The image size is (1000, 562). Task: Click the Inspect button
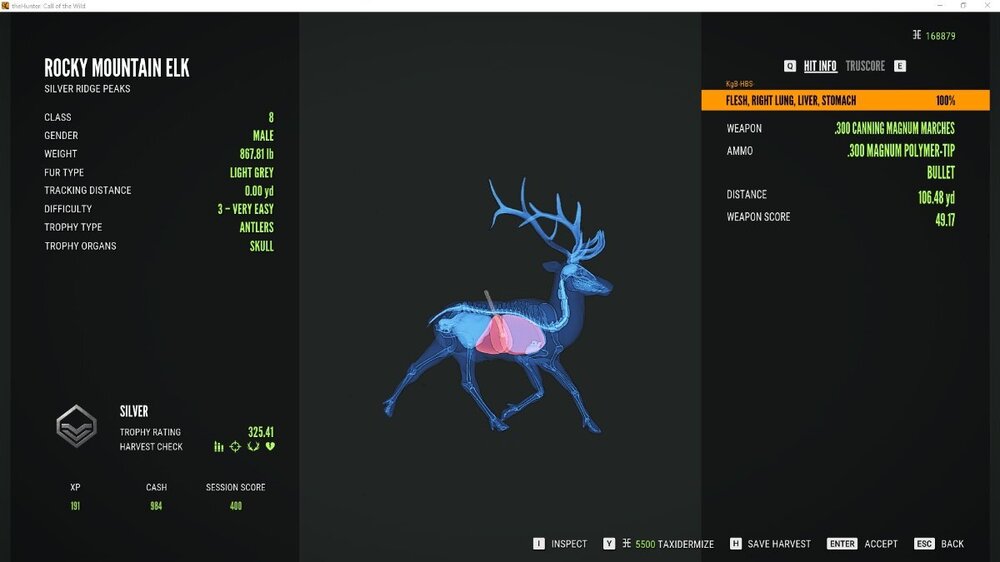point(569,544)
